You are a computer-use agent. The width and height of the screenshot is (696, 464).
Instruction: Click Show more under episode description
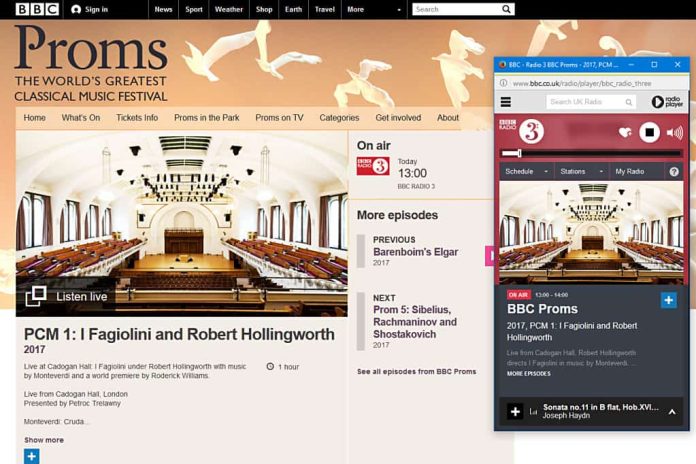(44, 440)
